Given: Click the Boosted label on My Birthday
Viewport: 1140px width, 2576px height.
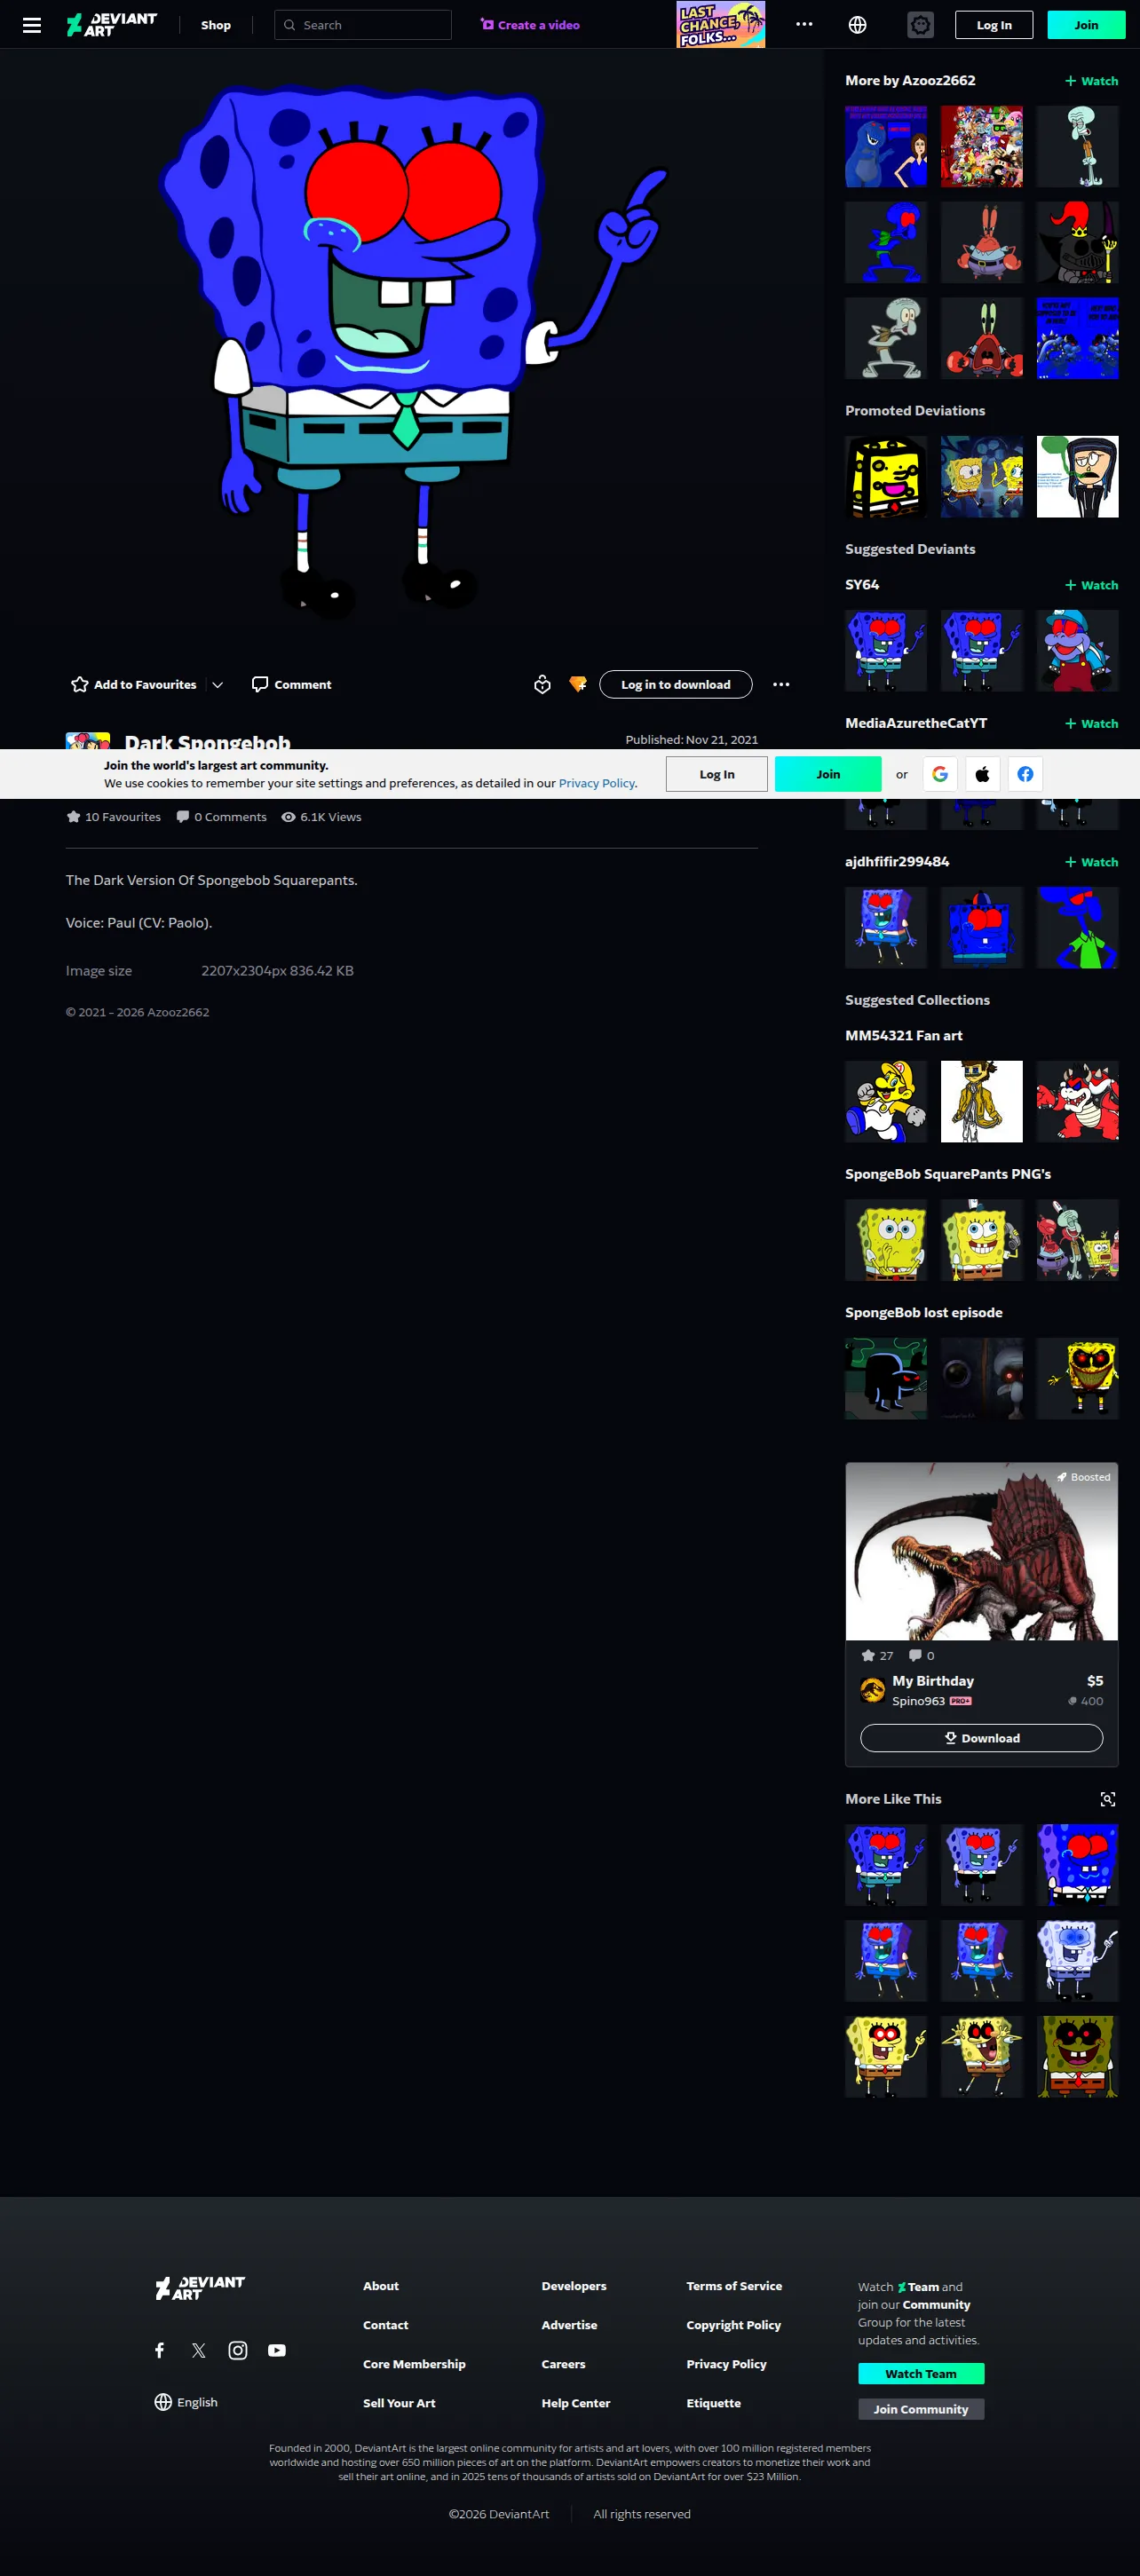Looking at the screenshot, I should [1084, 1477].
